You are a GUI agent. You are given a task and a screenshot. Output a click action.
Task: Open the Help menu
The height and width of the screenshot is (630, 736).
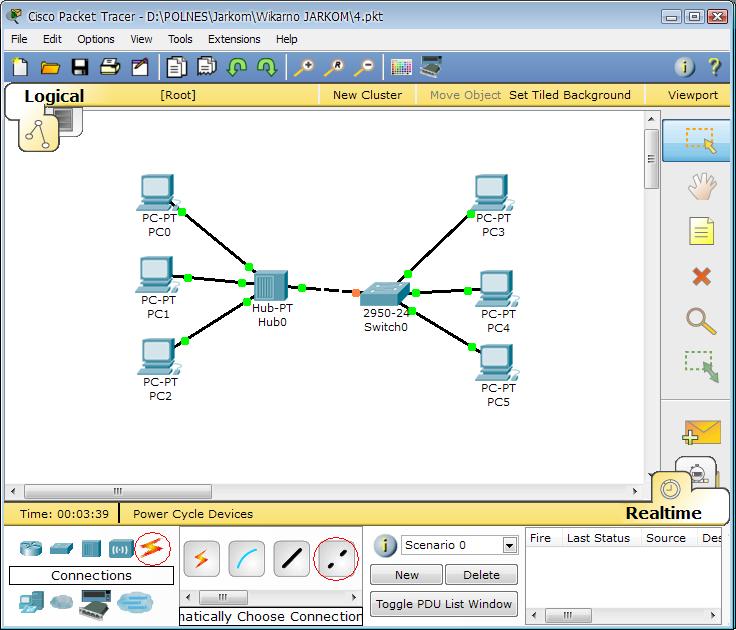point(286,39)
